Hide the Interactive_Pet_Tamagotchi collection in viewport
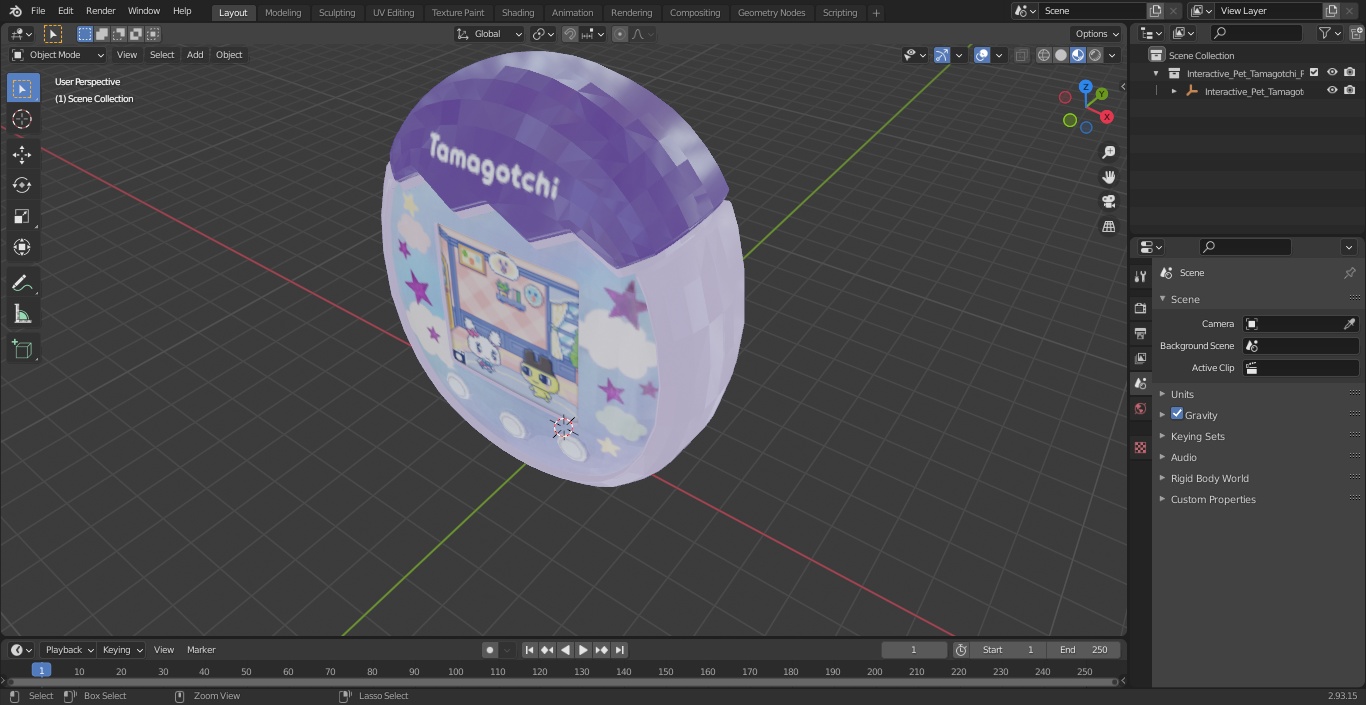Screen dimensions: 1366x705 click(x=1332, y=73)
